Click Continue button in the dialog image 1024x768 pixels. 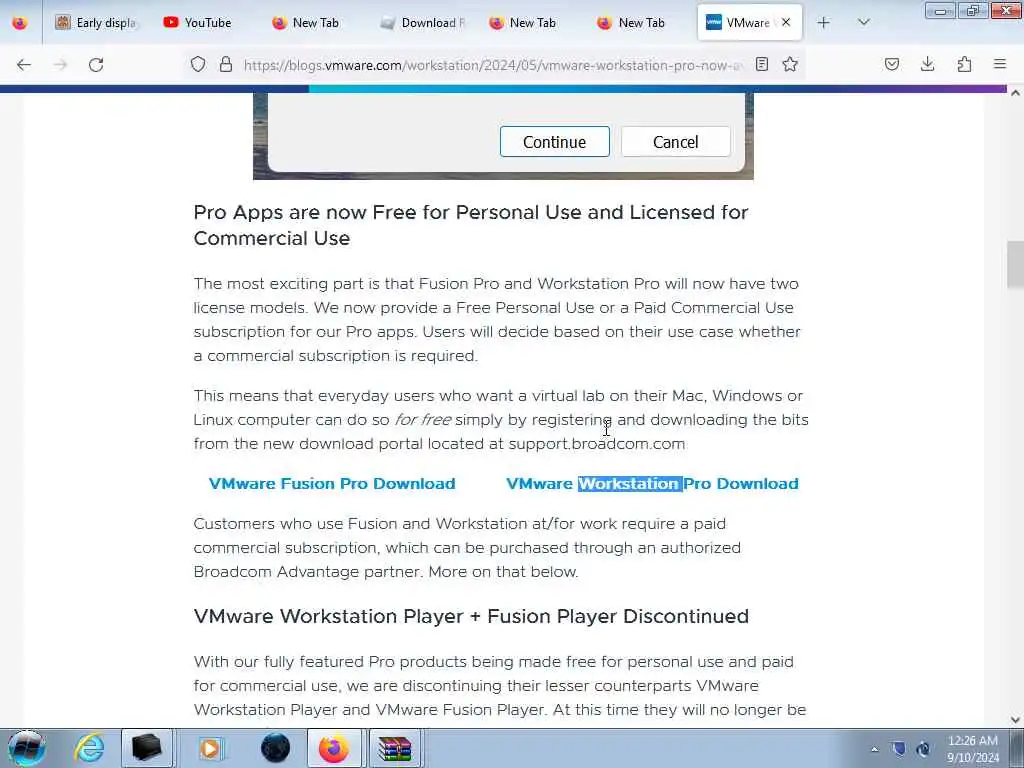[x=554, y=142]
